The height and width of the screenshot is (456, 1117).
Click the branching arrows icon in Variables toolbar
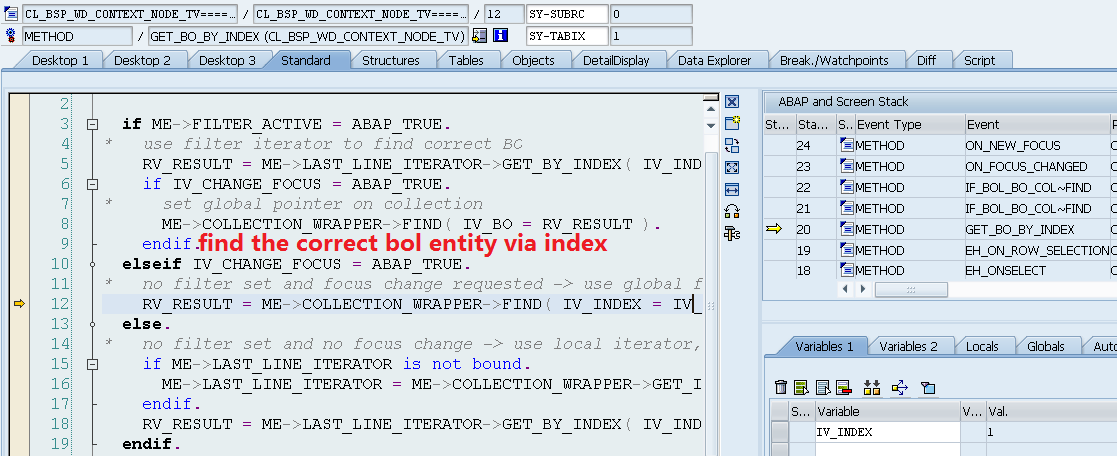900,388
